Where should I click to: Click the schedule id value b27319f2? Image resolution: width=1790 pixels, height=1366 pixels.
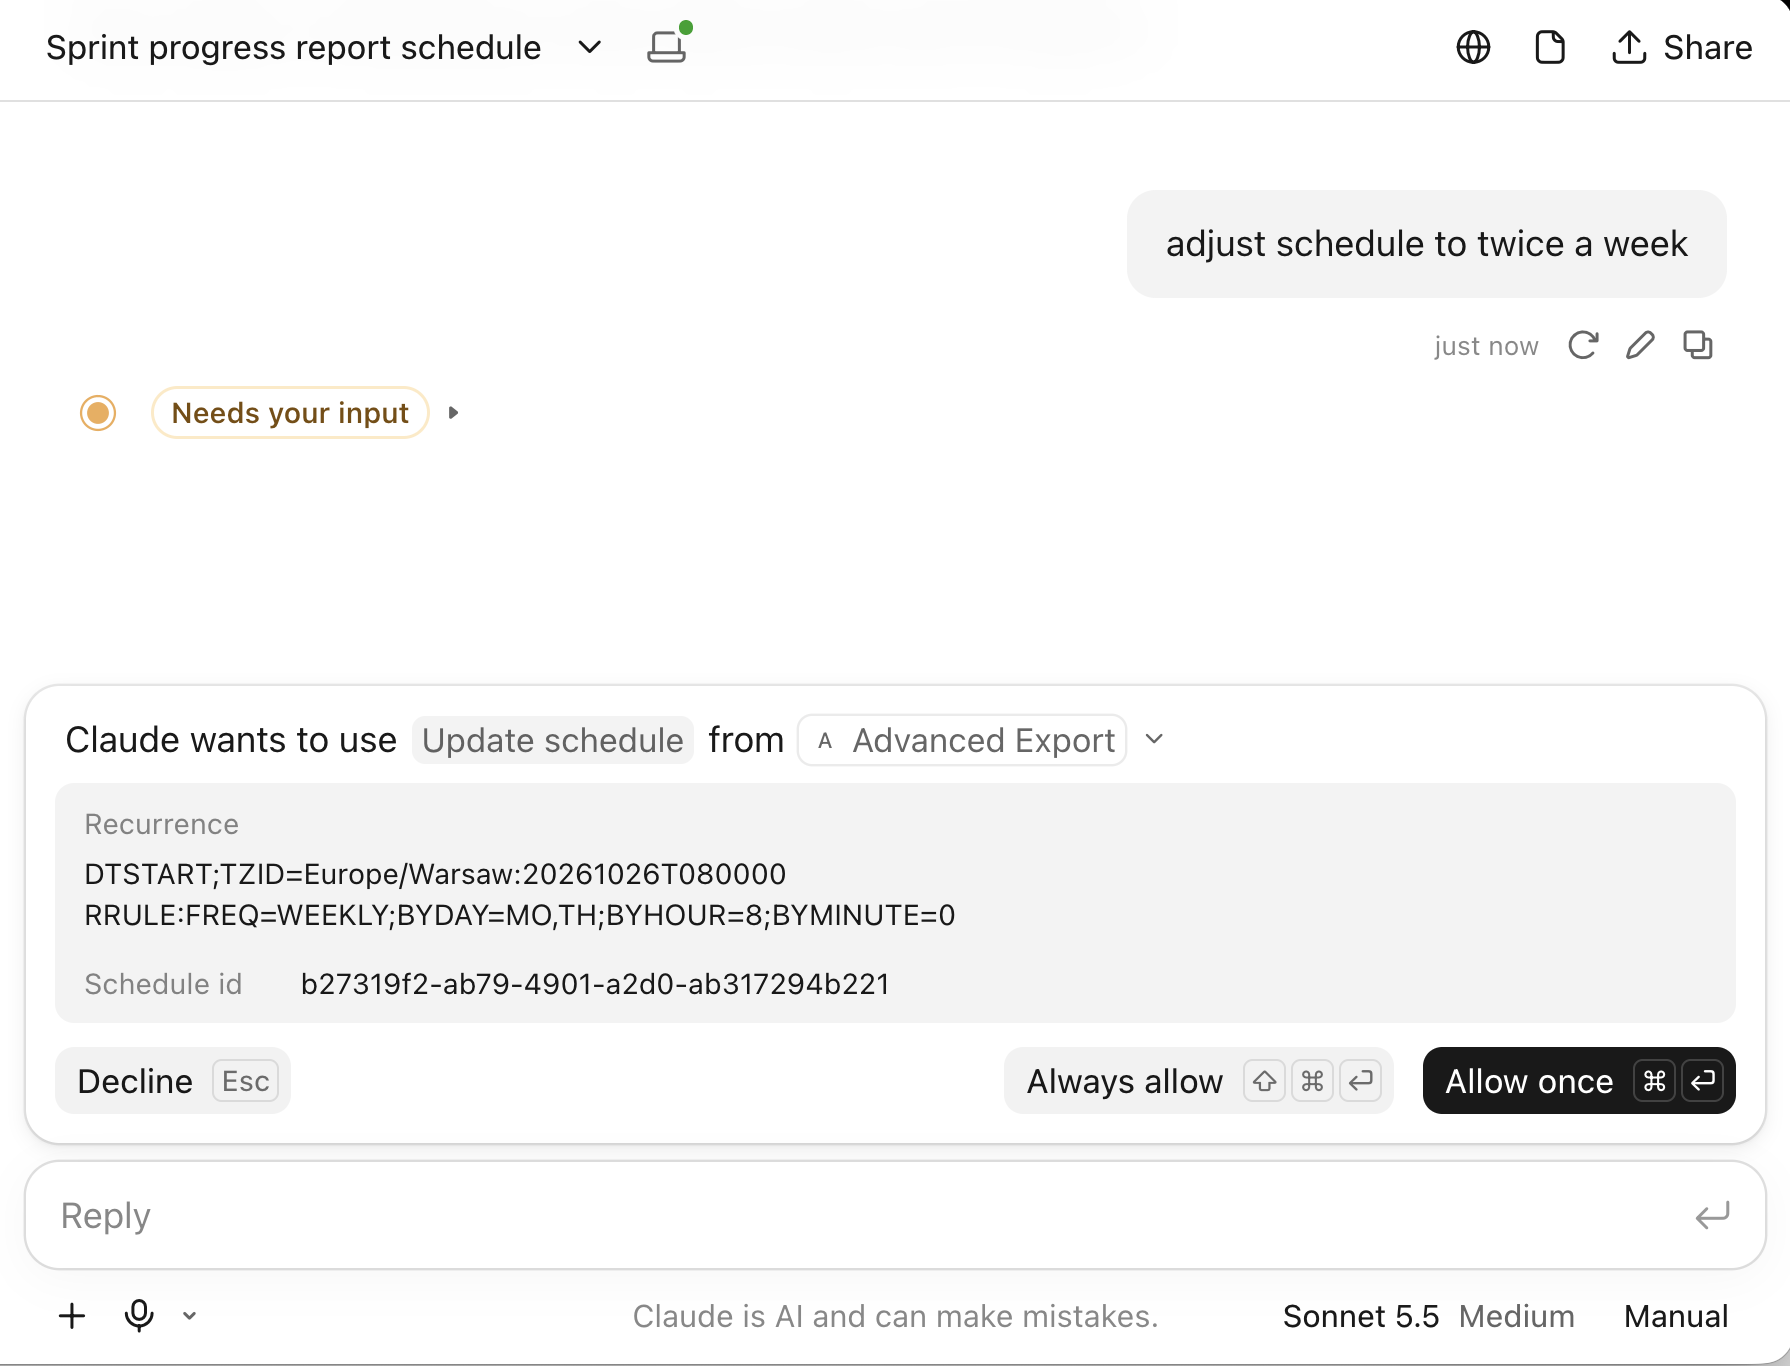(x=595, y=984)
